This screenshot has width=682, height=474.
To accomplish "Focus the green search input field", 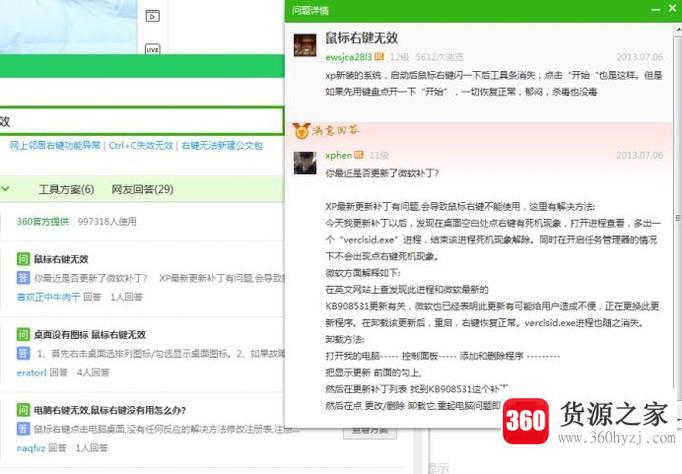I will (x=141, y=121).
